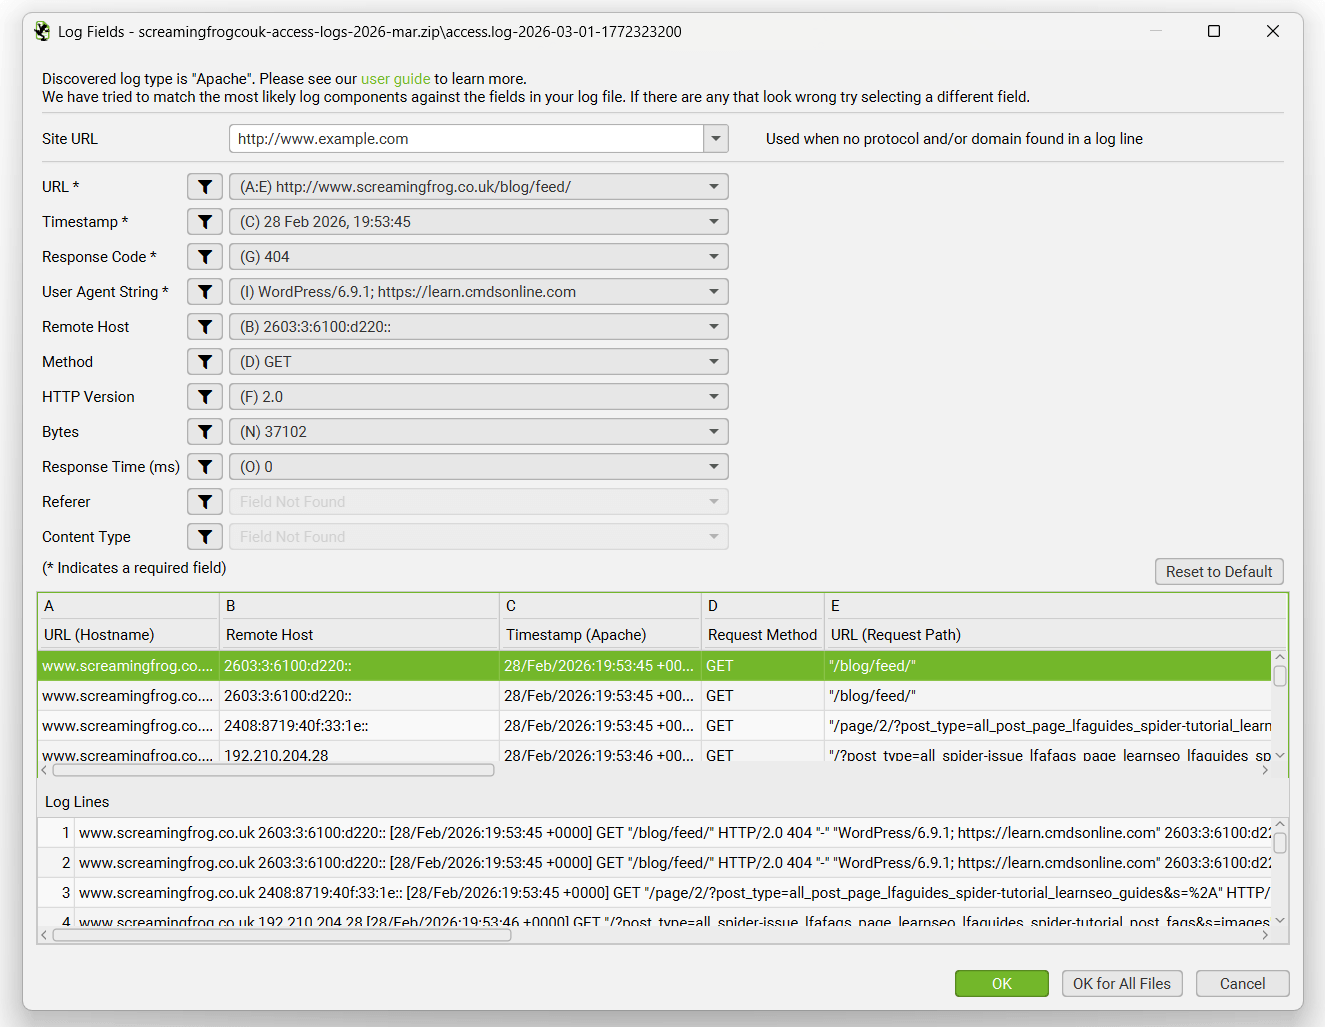The image size is (1325, 1027).
Task: Open the URL field mapping dropdown
Action: pyautogui.click(x=479, y=187)
